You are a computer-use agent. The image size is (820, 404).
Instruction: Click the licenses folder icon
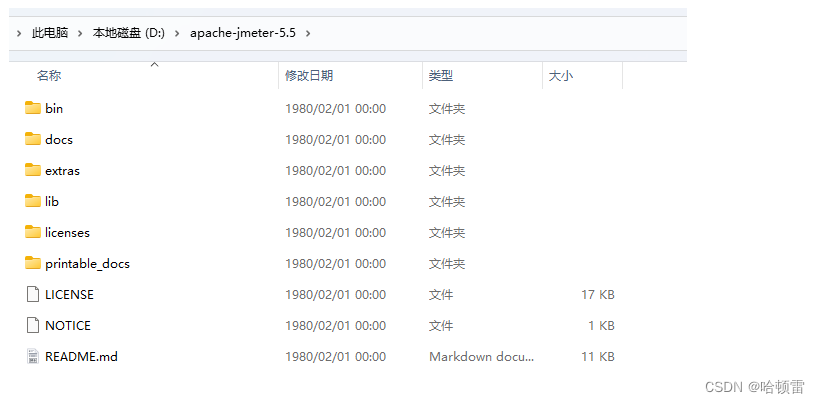[x=33, y=232]
